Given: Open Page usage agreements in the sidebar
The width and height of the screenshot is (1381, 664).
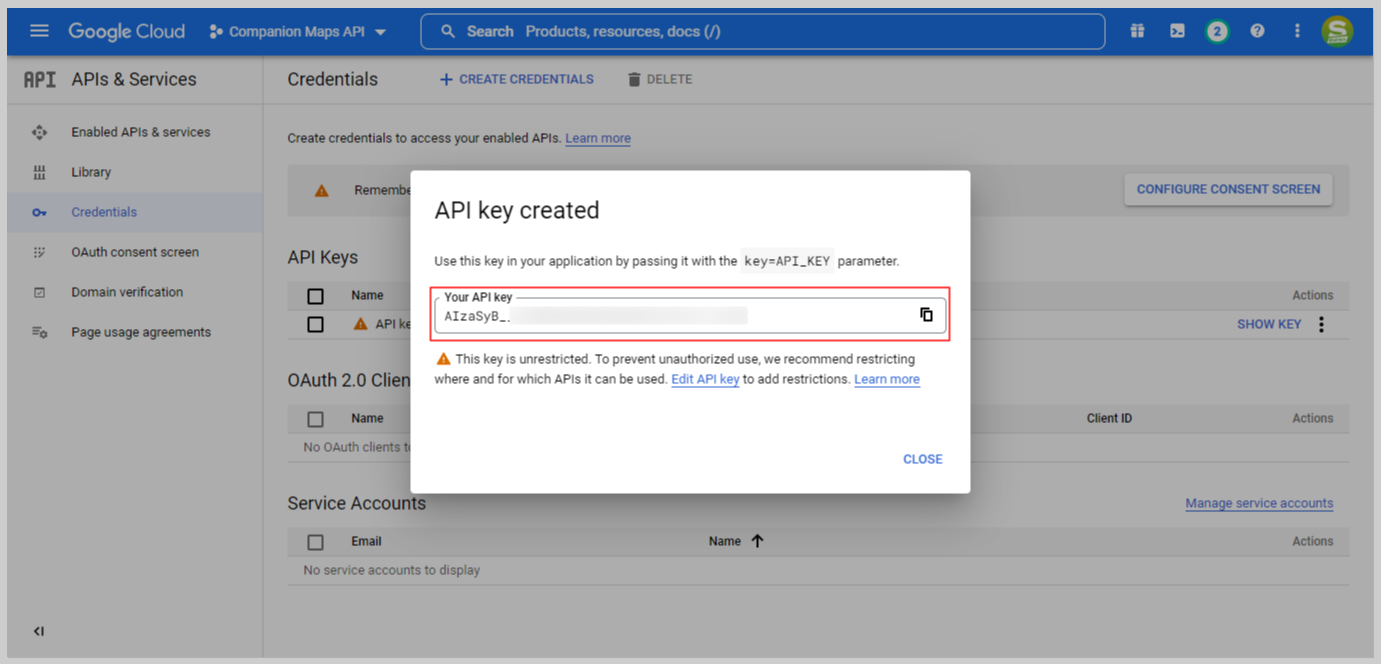Looking at the screenshot, I should coord(141,332).
